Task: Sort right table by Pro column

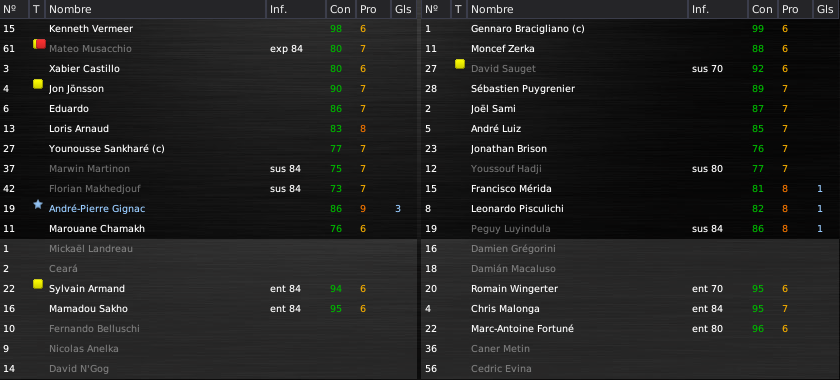Action: tap(790, 9)
